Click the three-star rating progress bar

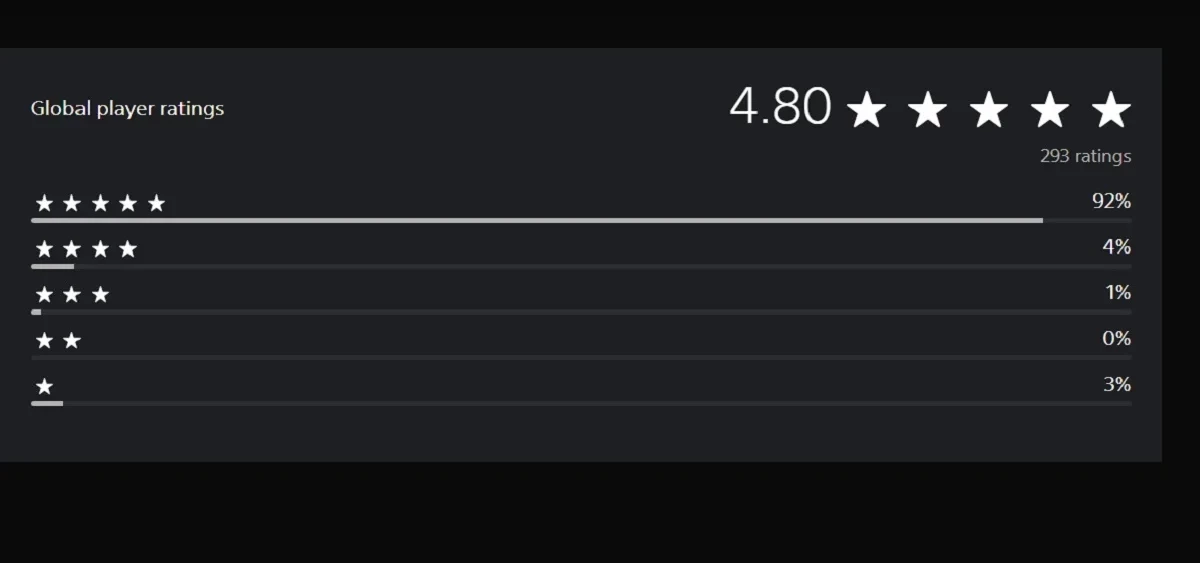click(580, 312)
